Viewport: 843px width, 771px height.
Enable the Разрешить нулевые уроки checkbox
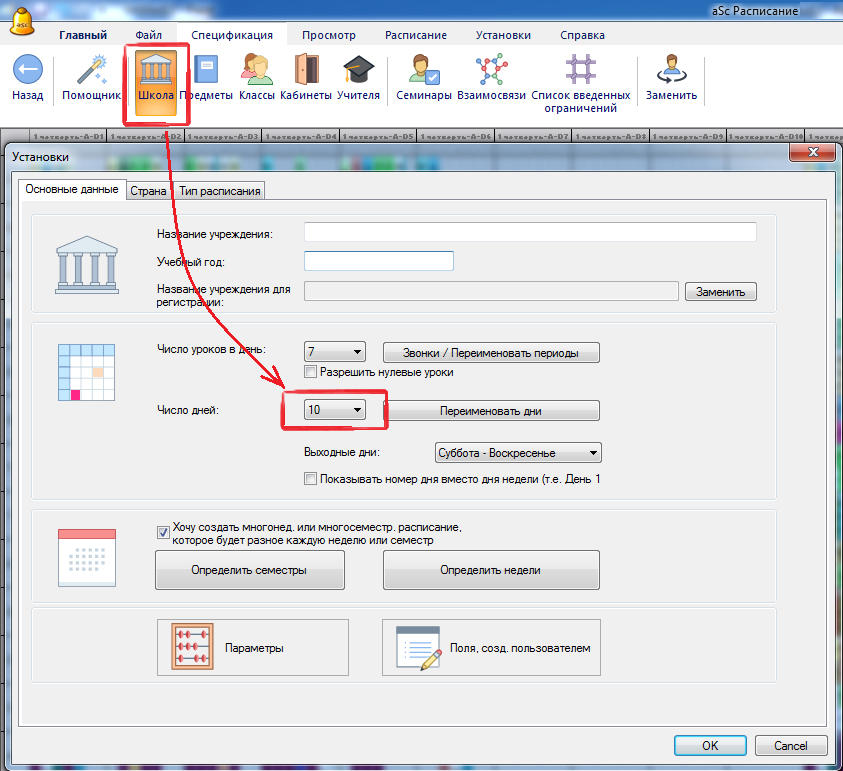coord(311,372)
